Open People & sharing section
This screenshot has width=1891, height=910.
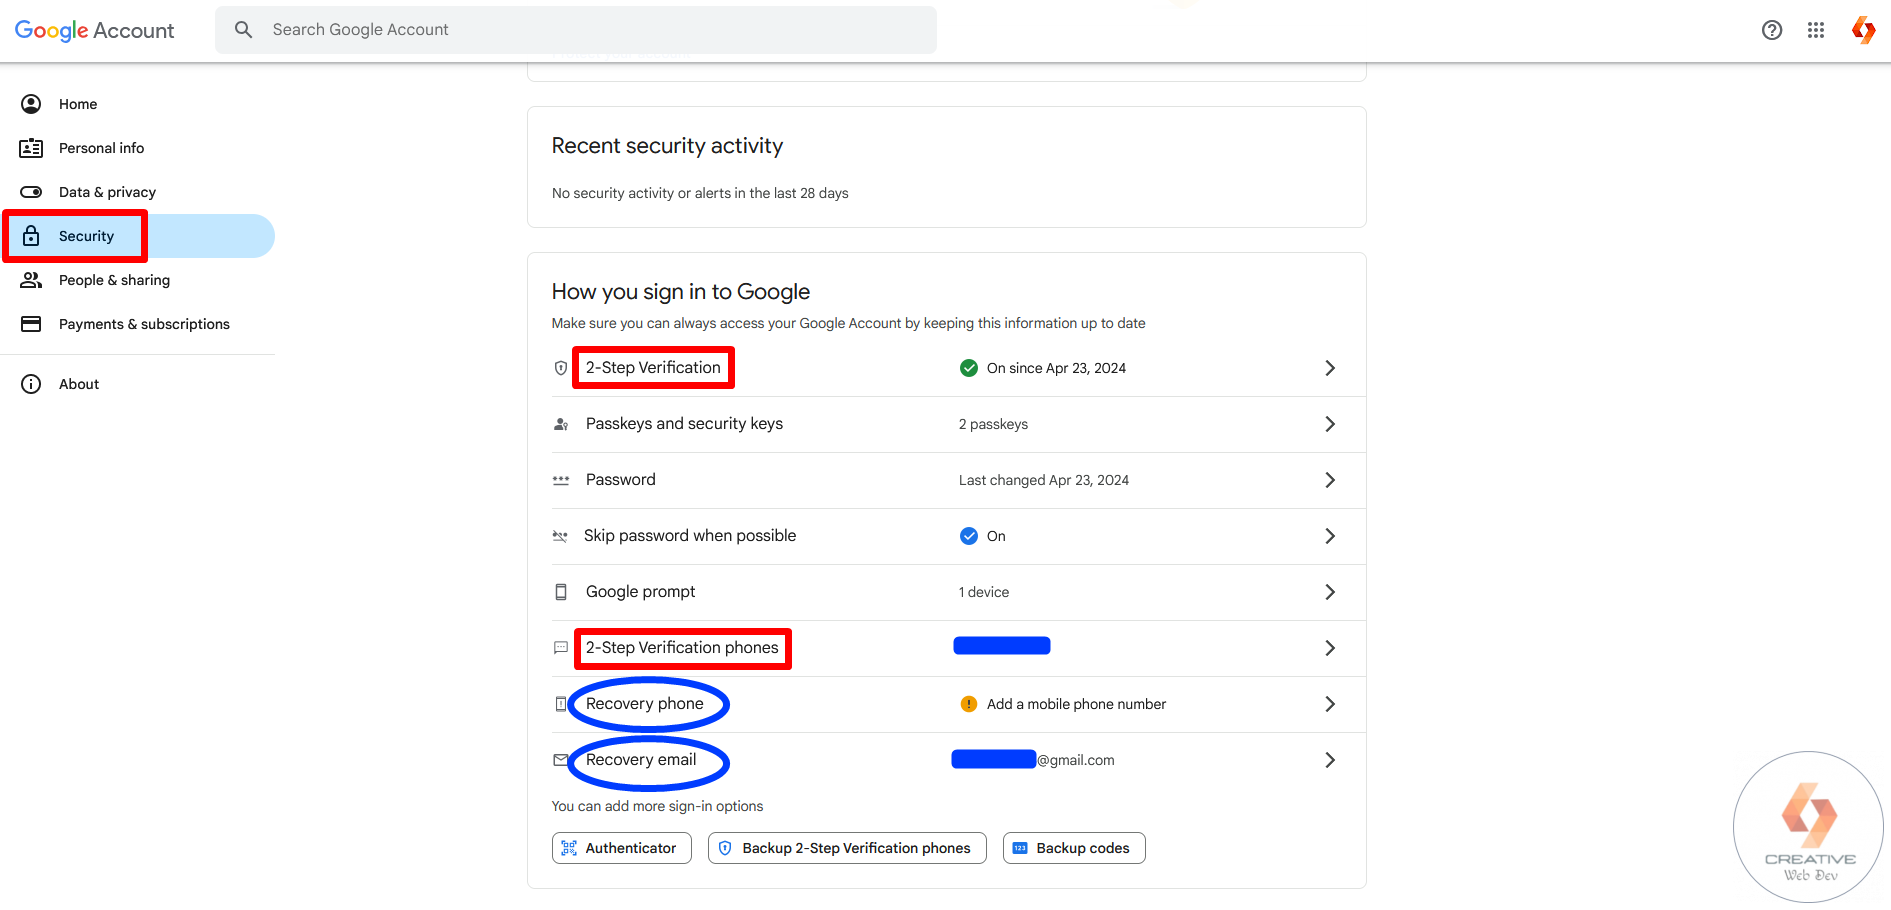click(138, 280)
